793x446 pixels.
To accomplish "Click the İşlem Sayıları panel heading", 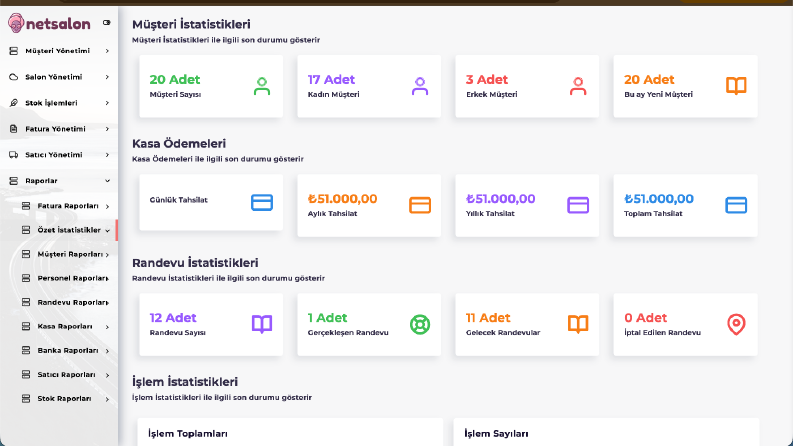I will [496, 434].
